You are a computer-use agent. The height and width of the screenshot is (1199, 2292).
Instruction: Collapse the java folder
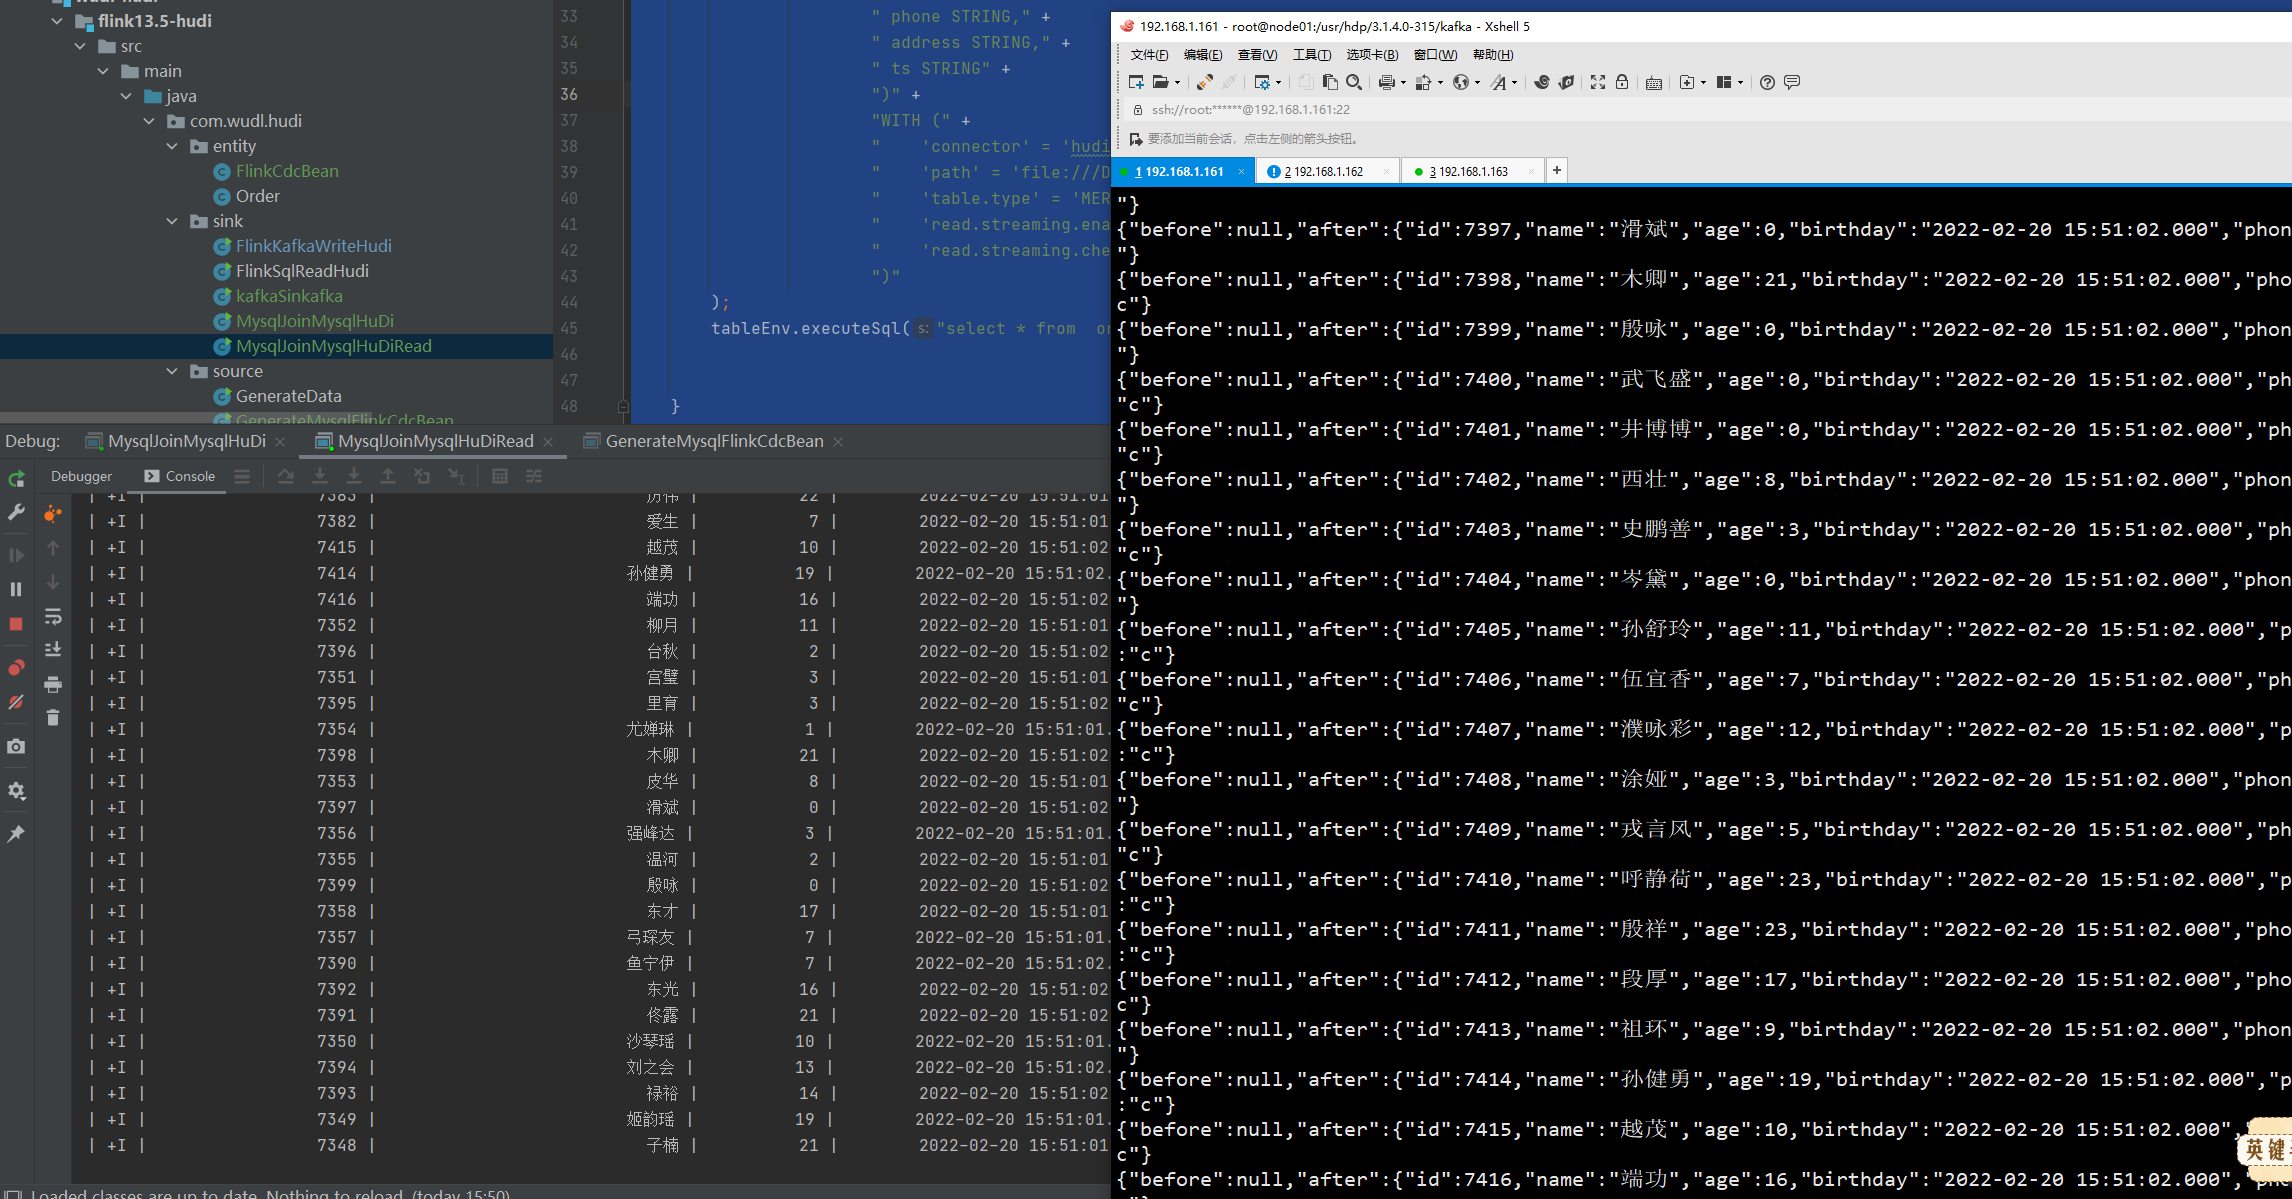point(126,96)
